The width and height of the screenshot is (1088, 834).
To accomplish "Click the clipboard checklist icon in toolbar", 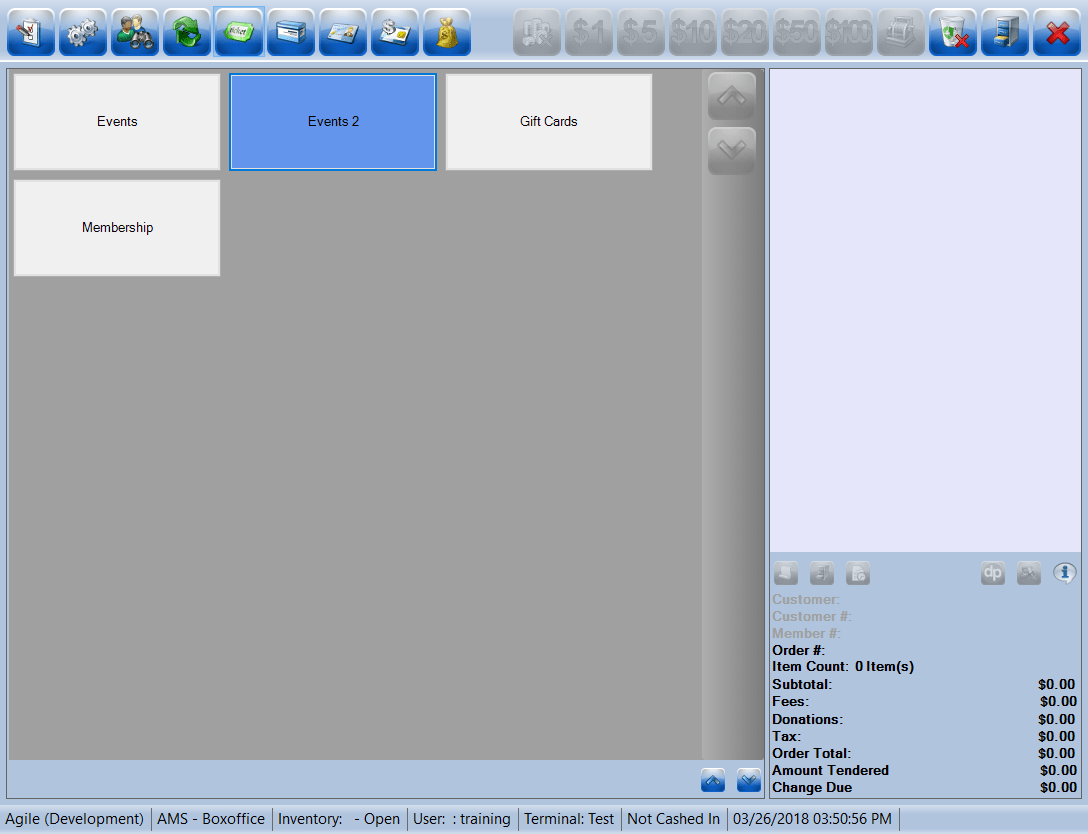I will click(x=31, y=32).
